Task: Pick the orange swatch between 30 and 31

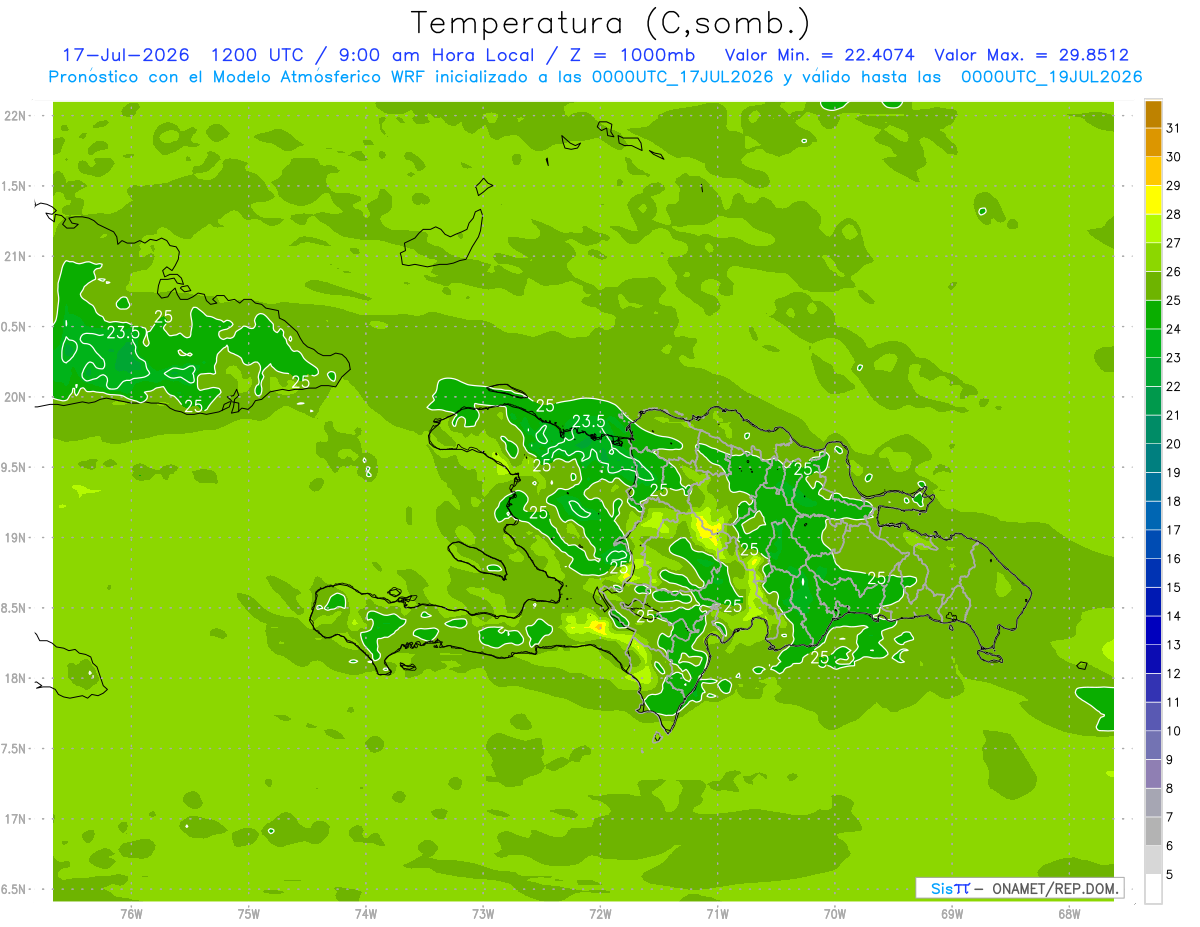Action: (1153, 143)
